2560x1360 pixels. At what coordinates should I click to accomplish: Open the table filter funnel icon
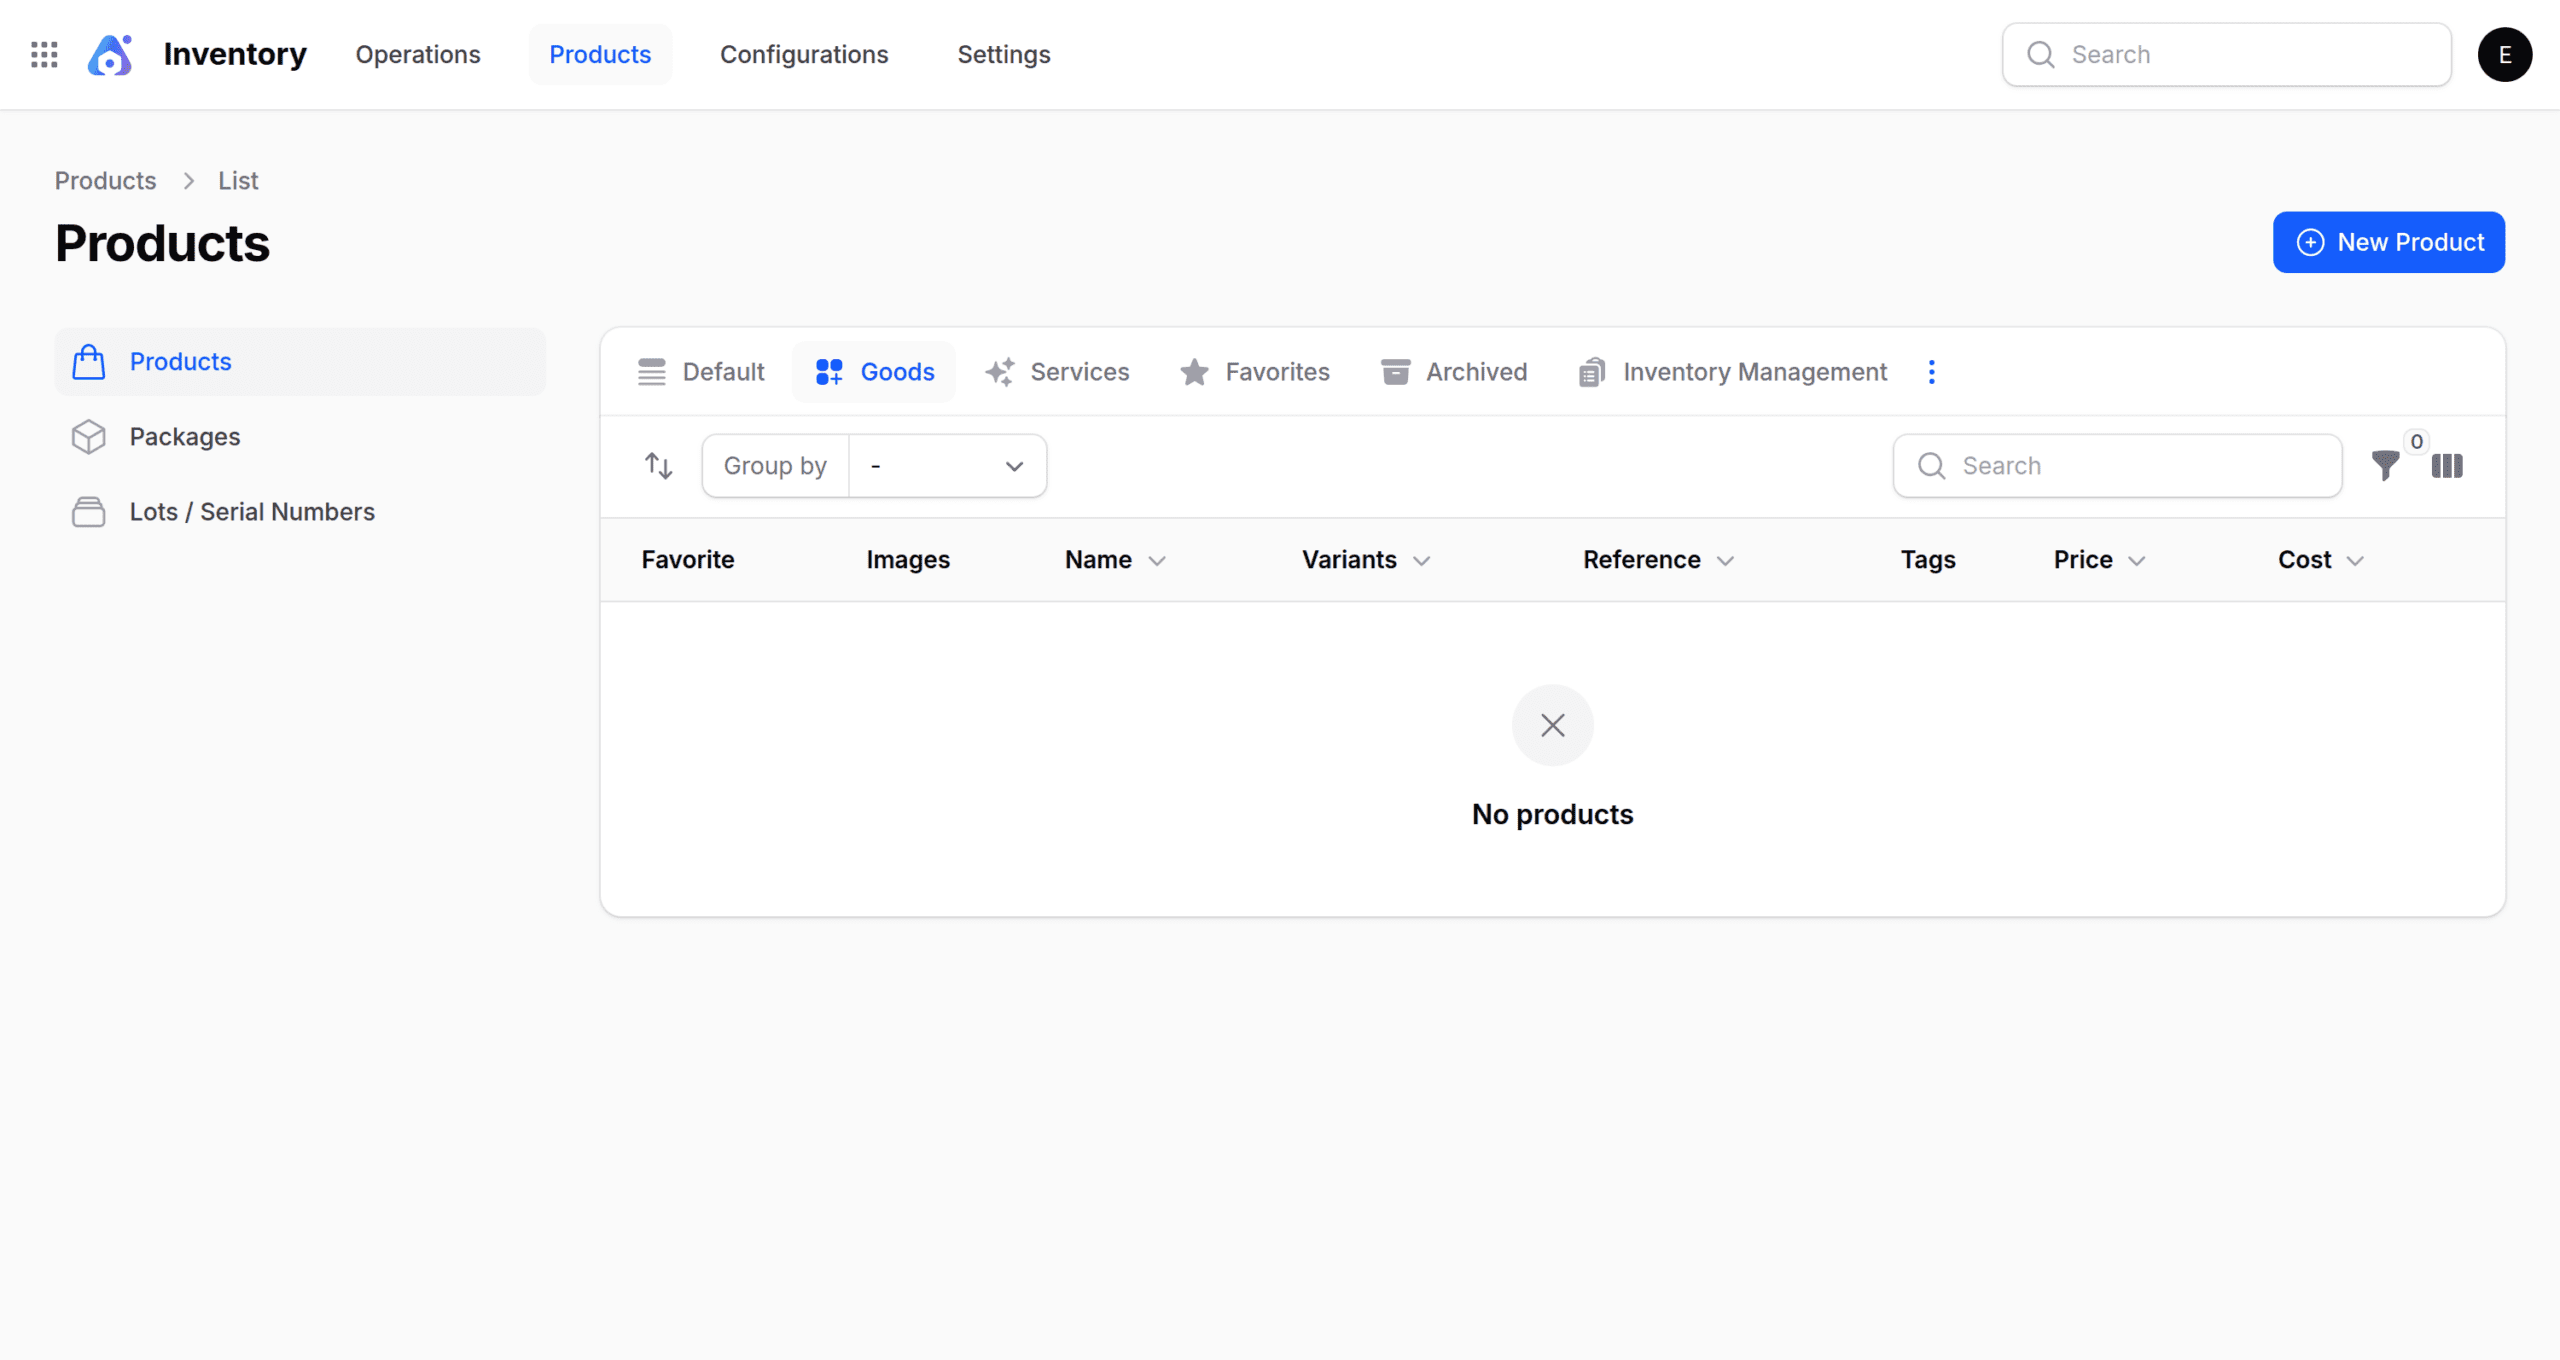2385,466
